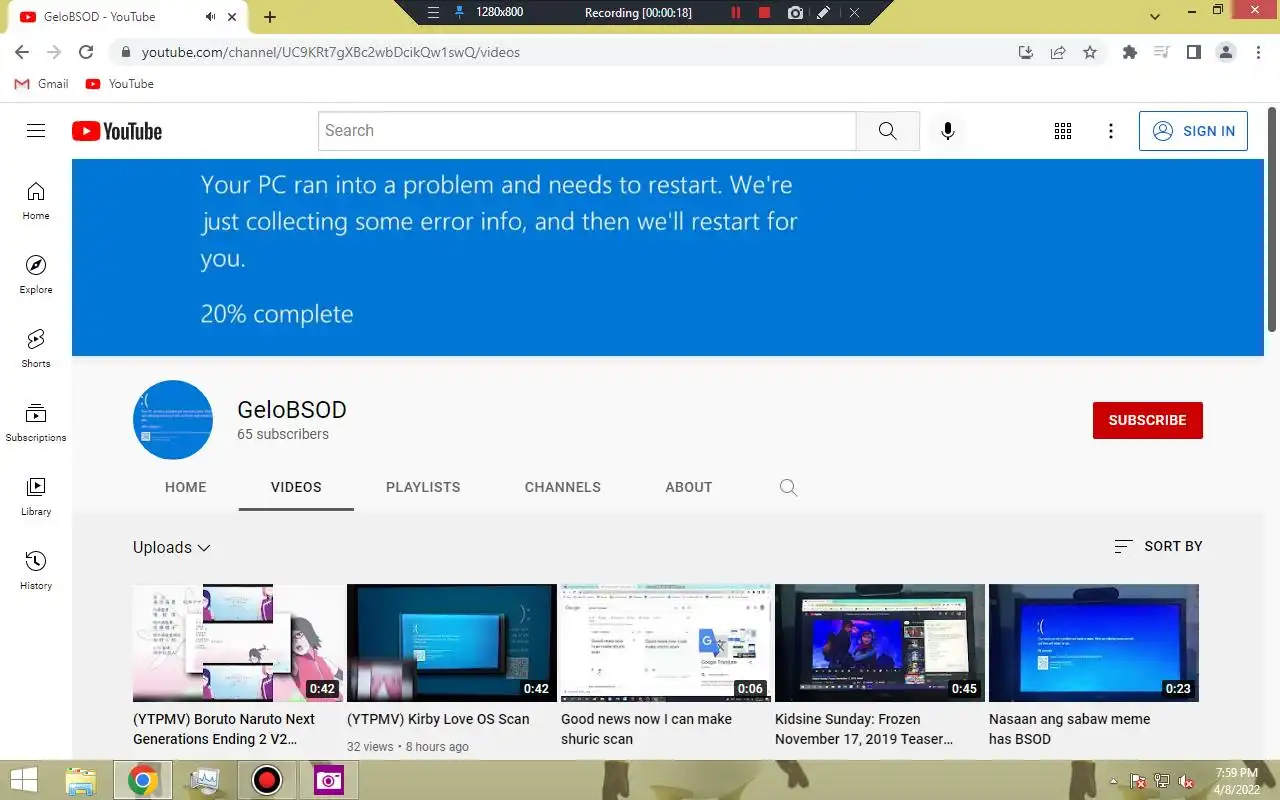Open the YouTube hamburger guide menu
Screen dimensions: 1280x800
tap(36, 131)
